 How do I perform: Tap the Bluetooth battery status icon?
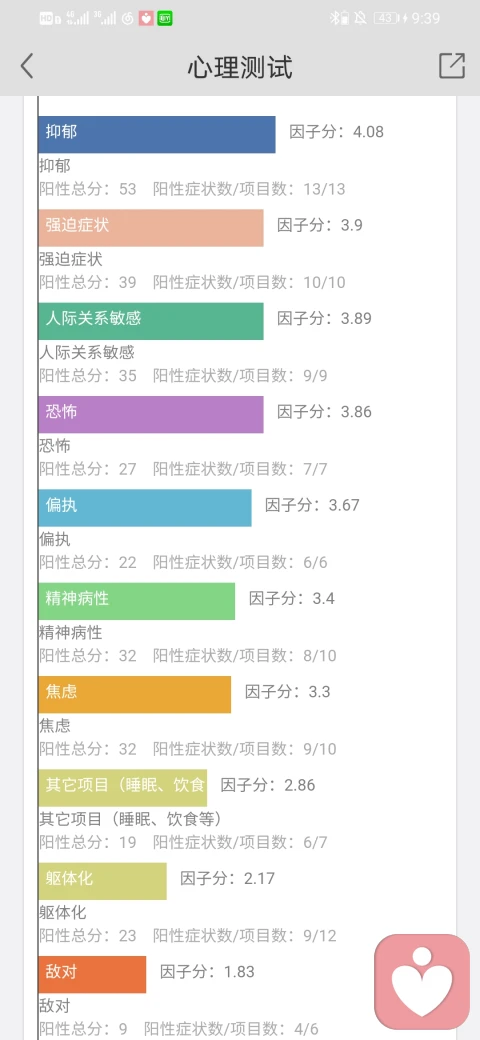click(x=339, y=19)
